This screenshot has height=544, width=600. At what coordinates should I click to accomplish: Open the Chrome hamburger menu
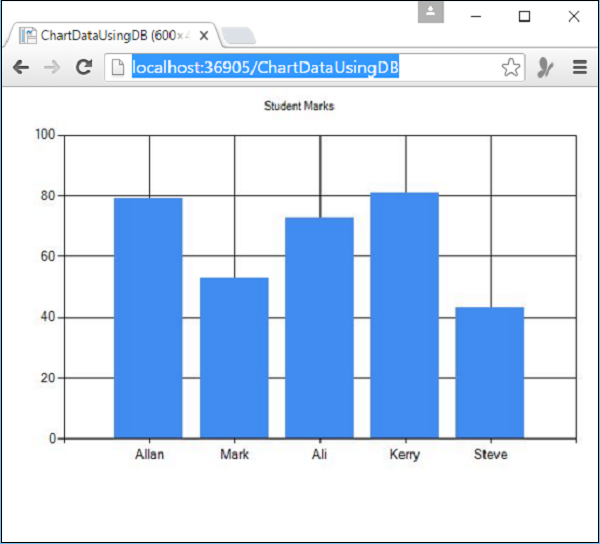tap(580, 67)
